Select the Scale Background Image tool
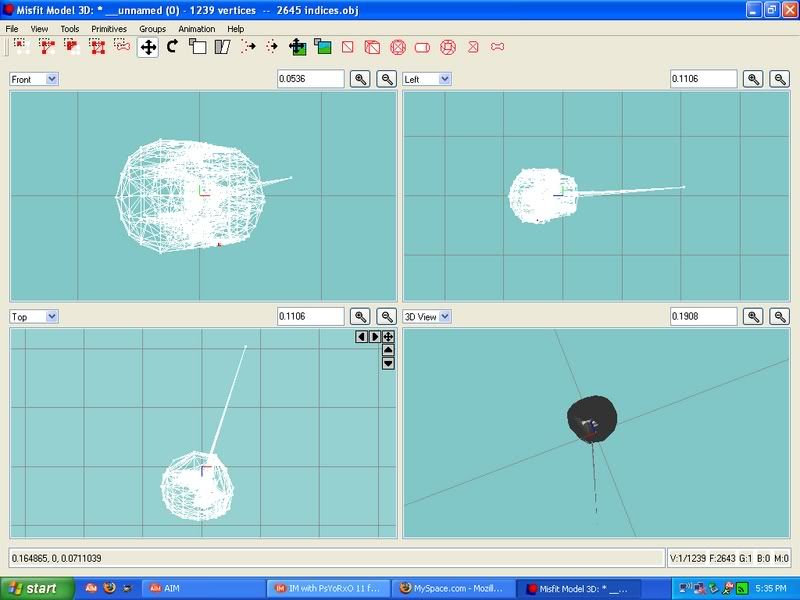The width and height of the screenshot is (800, 600). pyautogui.click(x=322, y=47)
